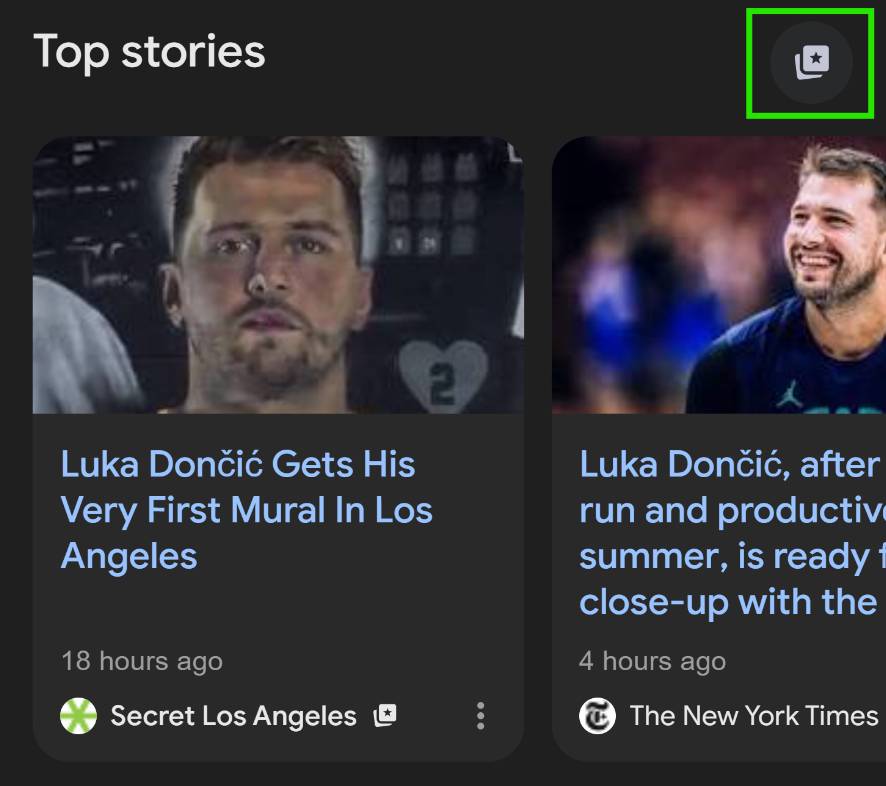Click the 18 hours ago timestamp
Screen dimensions: 886x786
coord(142,660)
